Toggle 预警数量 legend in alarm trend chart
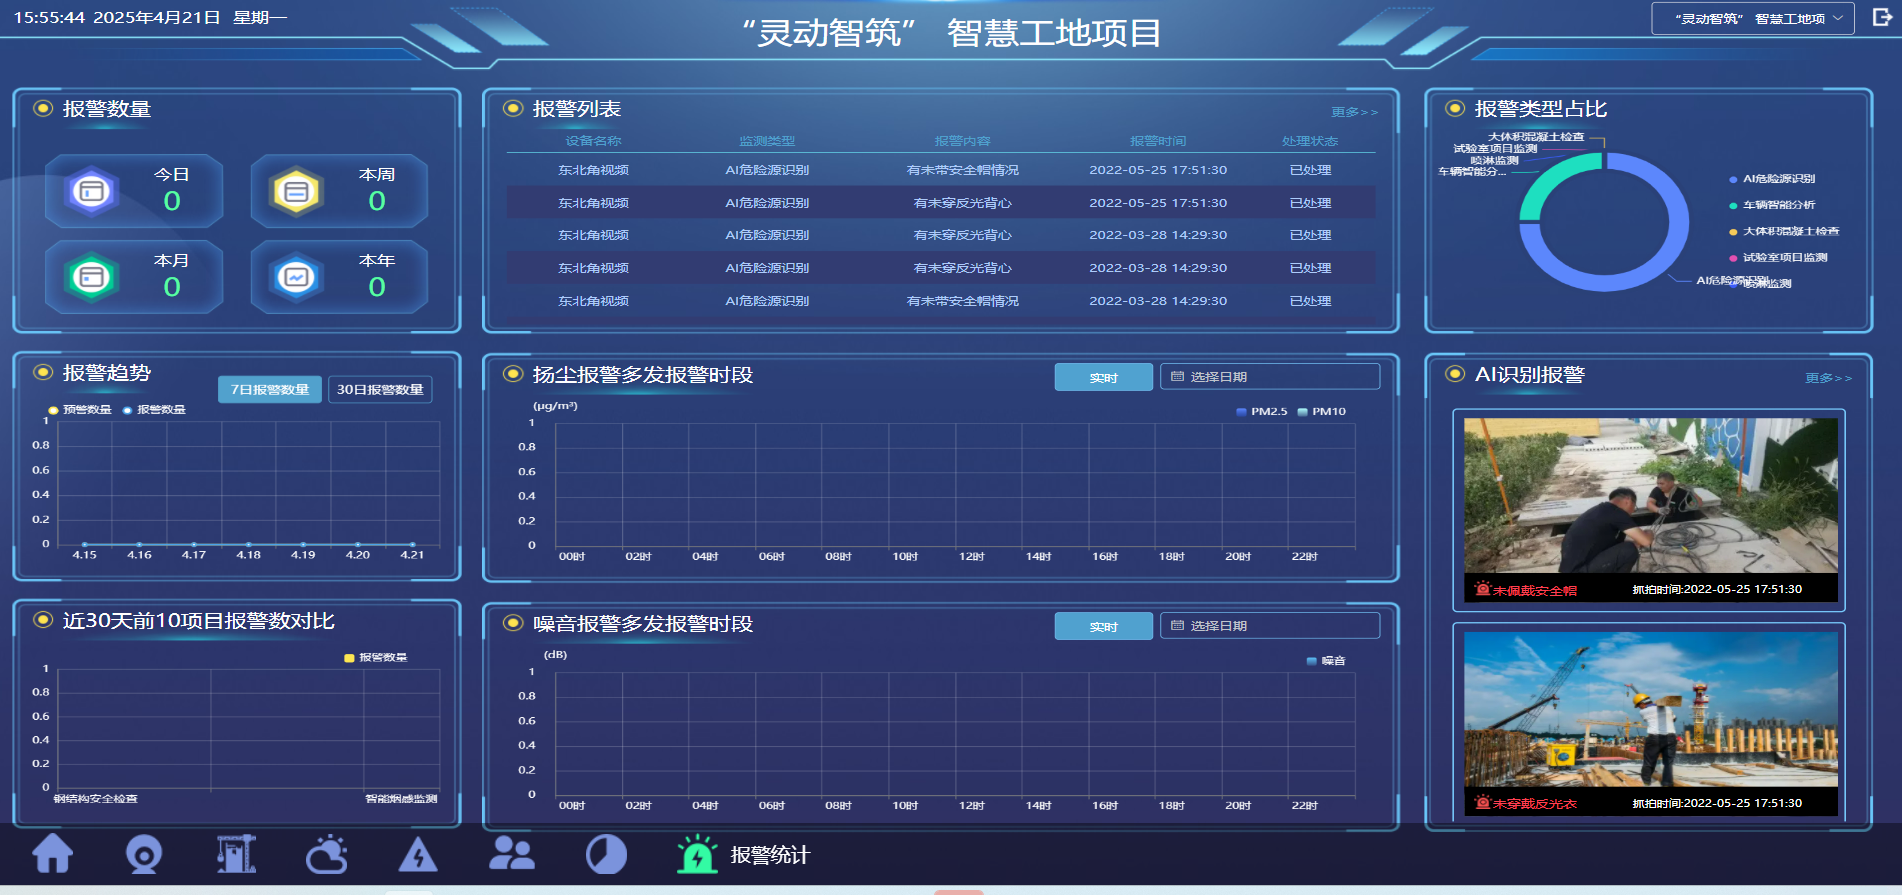1902x895 pixels. click(x=80, y=410)
